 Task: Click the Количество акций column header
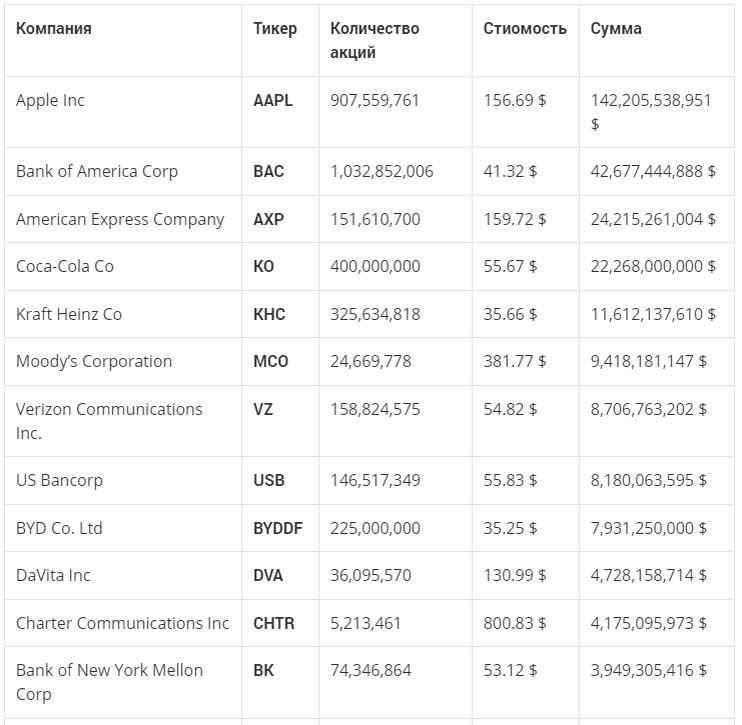tap(375, 40)
